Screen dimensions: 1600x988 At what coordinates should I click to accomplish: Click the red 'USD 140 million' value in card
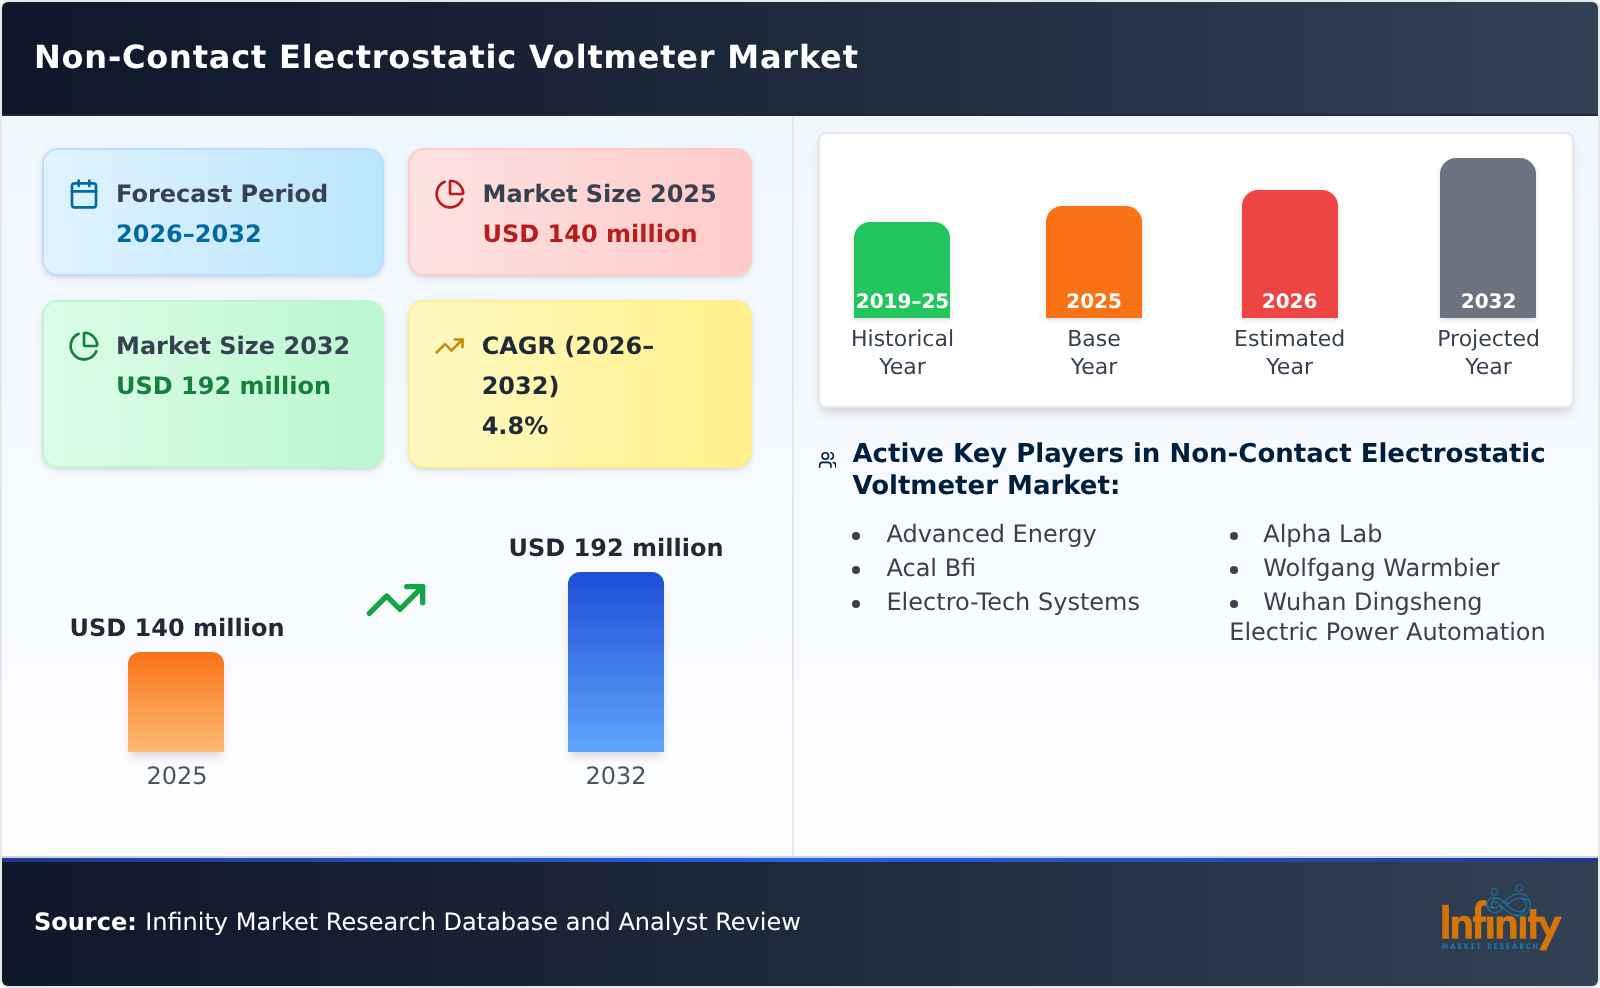590,234
